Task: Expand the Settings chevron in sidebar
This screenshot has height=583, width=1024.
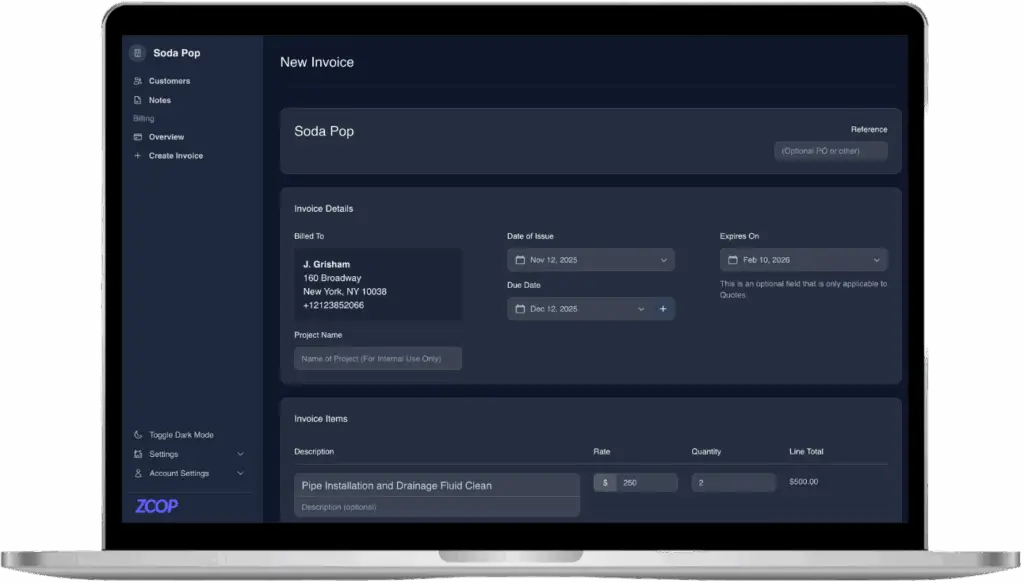Action: point(240,454)
